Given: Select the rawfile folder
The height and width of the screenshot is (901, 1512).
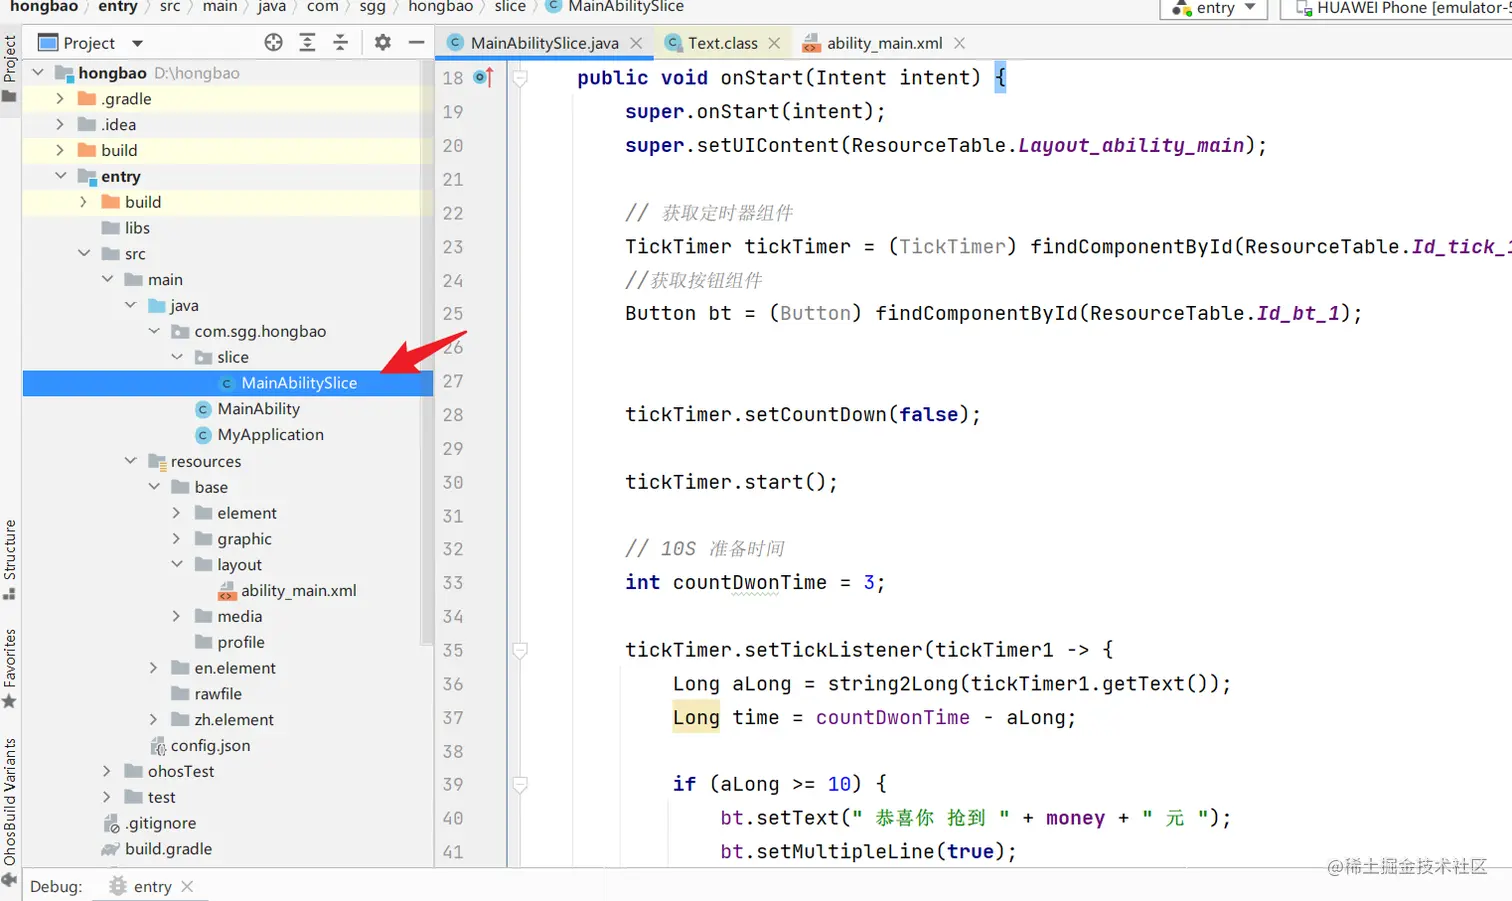Looking at the screenshot, I should (207, 693).
